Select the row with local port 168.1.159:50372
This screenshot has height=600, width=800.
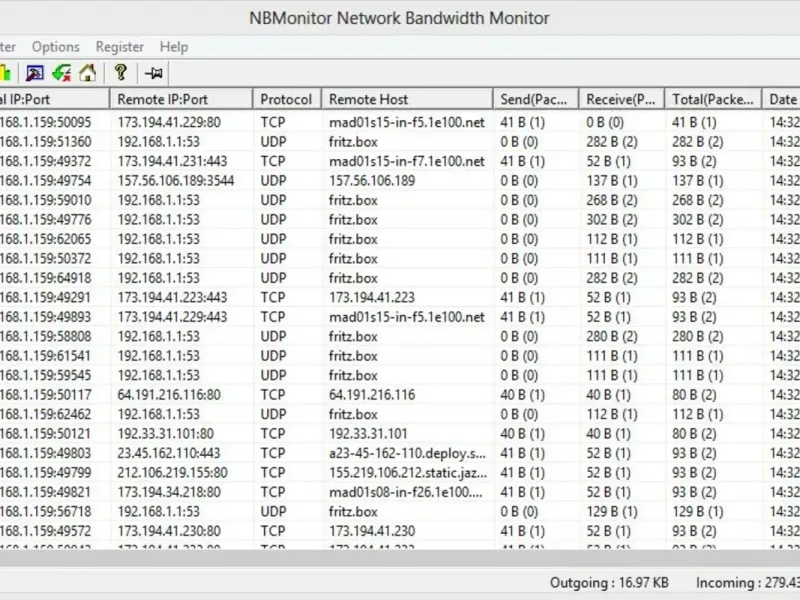[400, 259]
